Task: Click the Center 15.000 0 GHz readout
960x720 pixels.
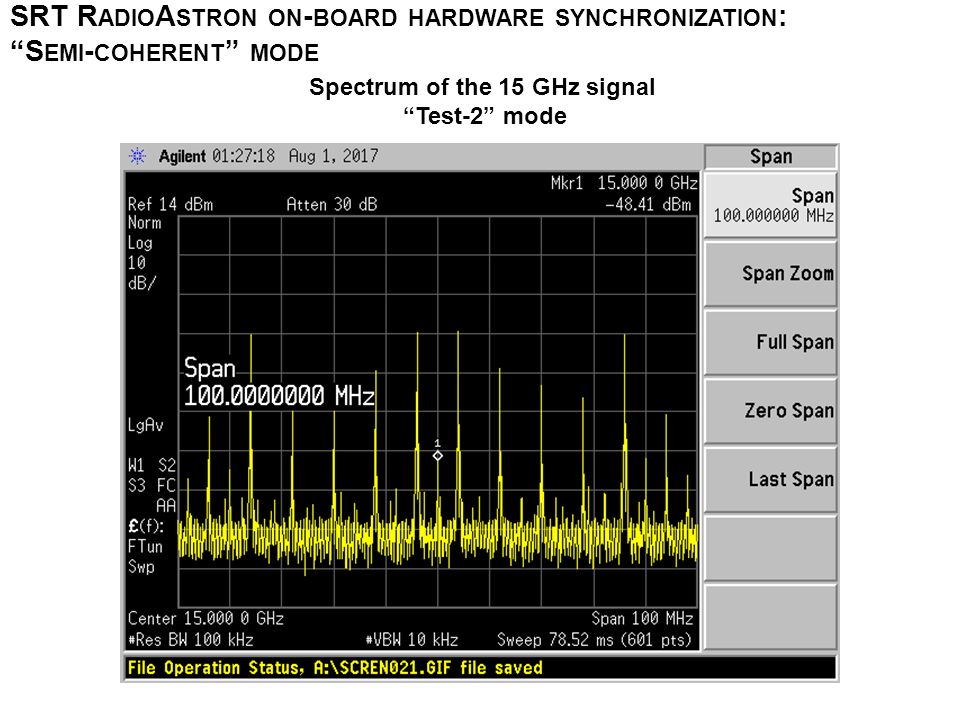Action: (x=206, y=618)
